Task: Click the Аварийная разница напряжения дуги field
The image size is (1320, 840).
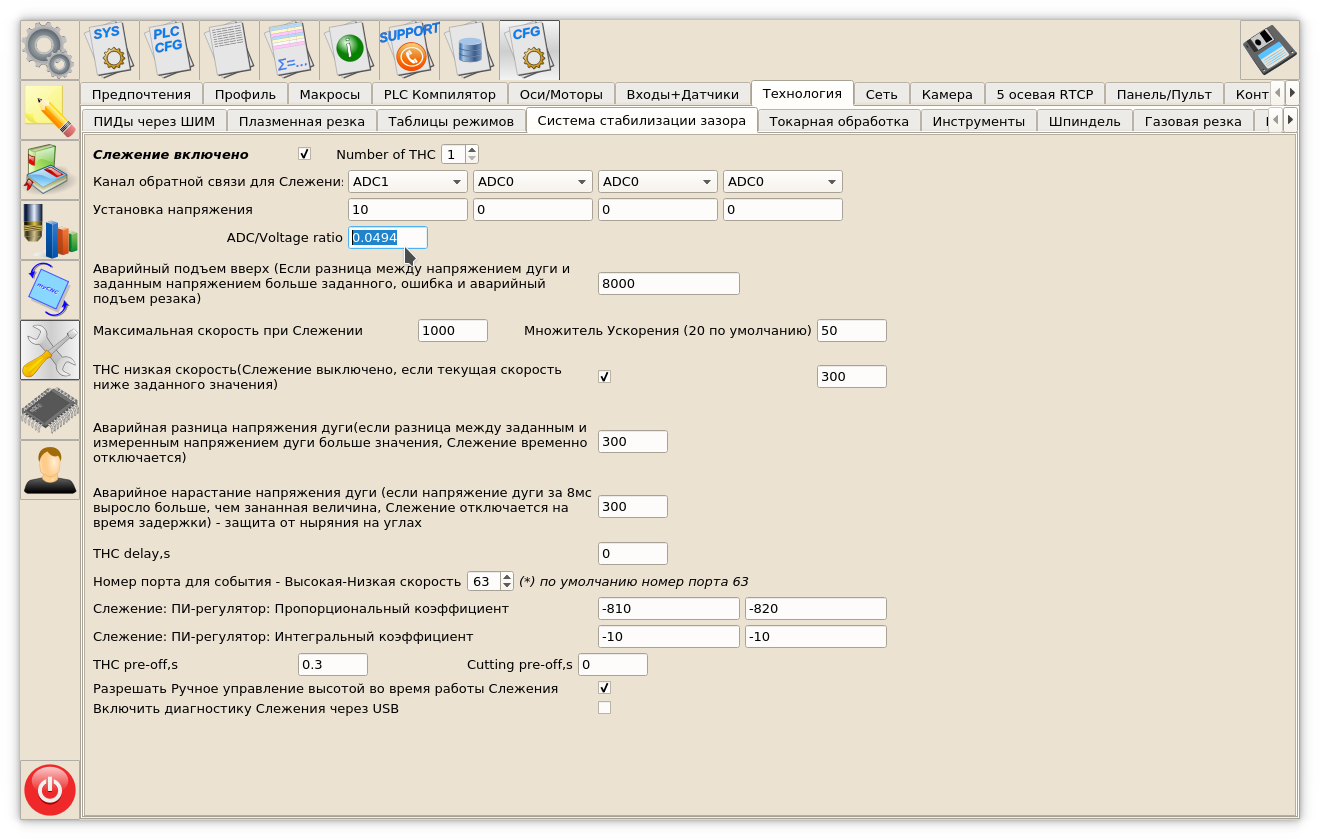Action: tap(633, 441)
